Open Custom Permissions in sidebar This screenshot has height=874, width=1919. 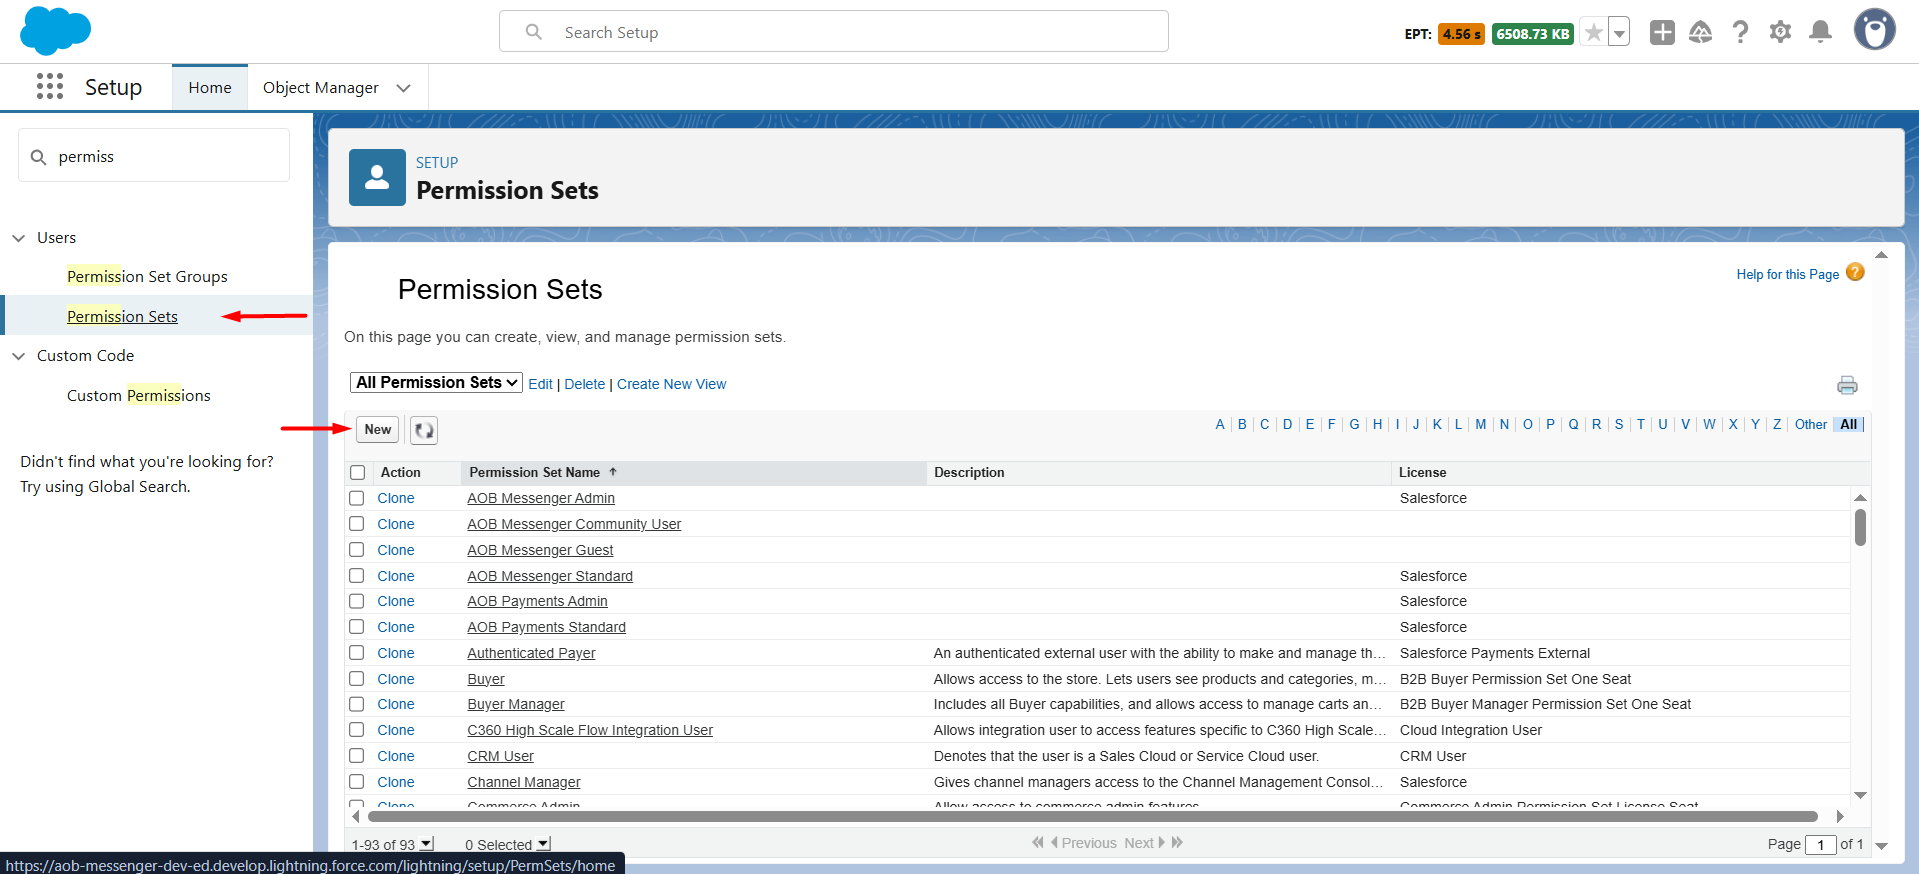point(139,396)
